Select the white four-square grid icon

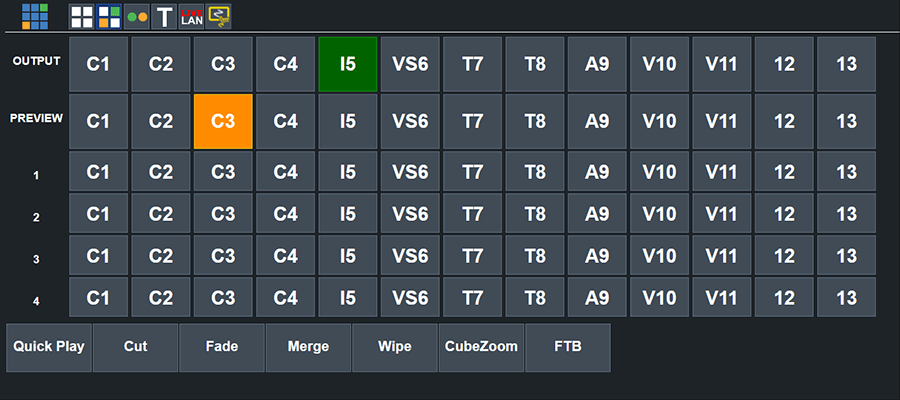(x=82, y=16)
